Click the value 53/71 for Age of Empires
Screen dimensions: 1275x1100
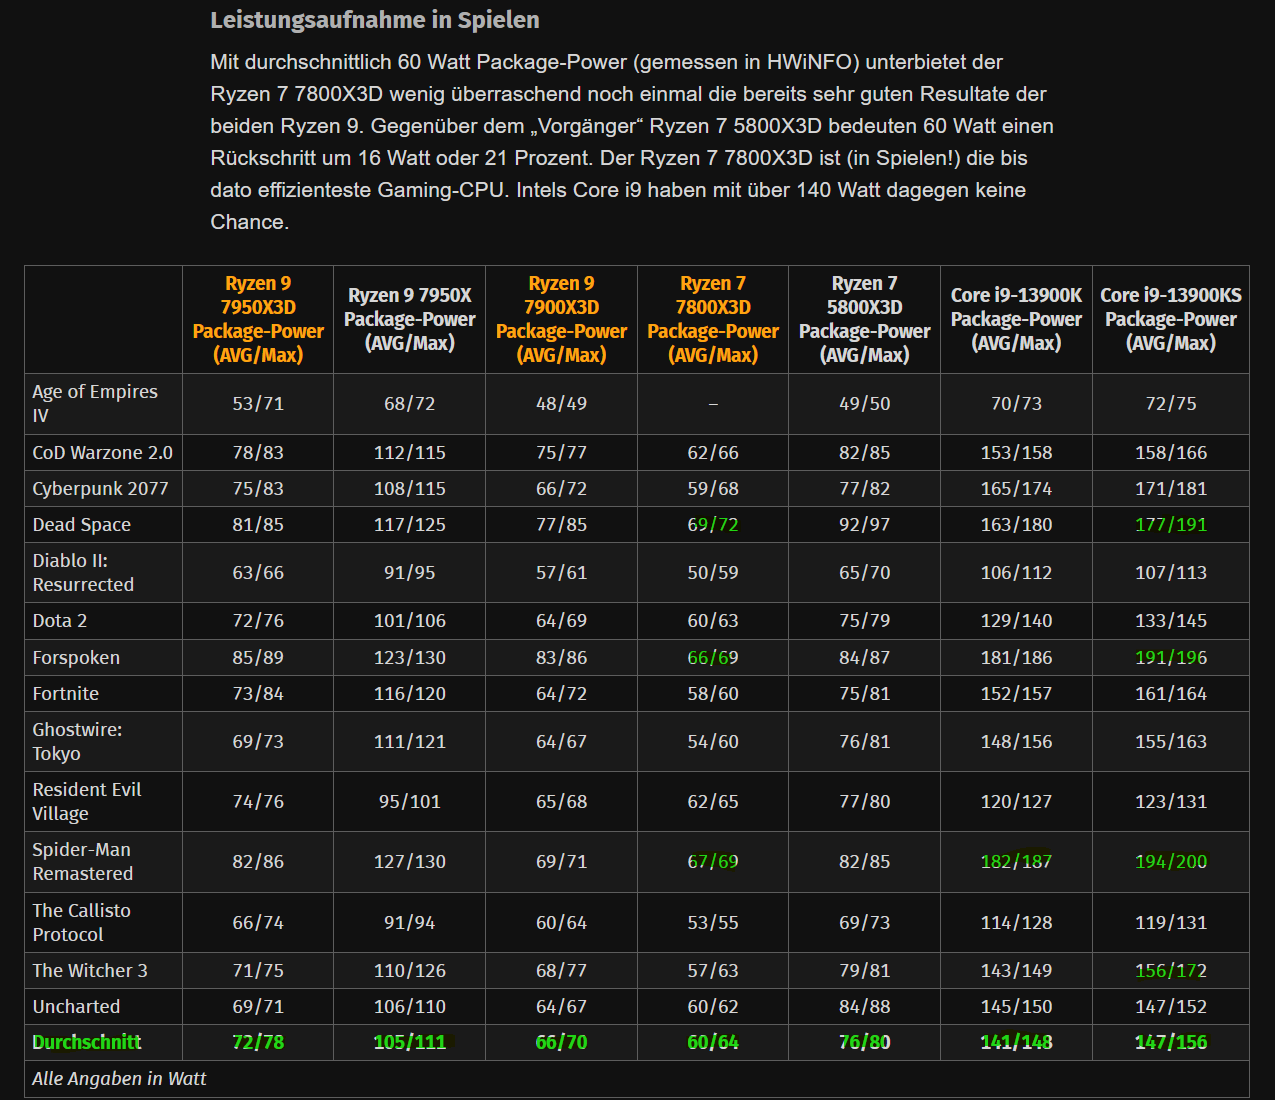click(x=258, y=403)
